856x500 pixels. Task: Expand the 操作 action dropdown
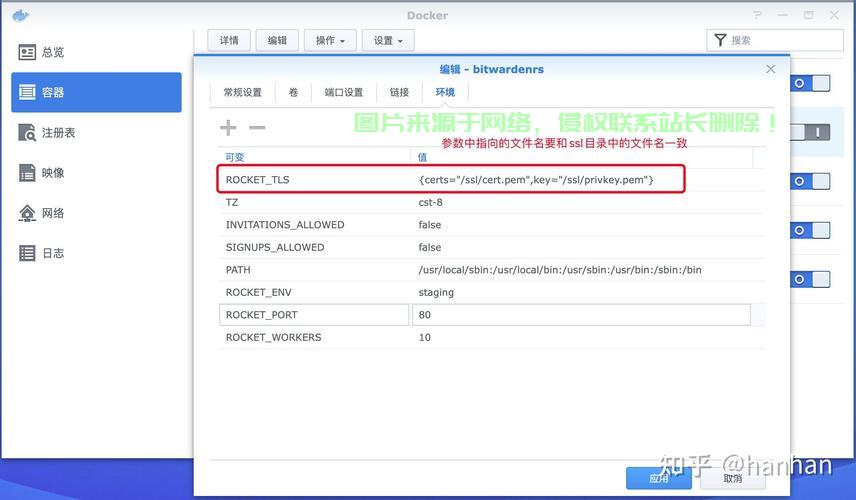(329, 40)
